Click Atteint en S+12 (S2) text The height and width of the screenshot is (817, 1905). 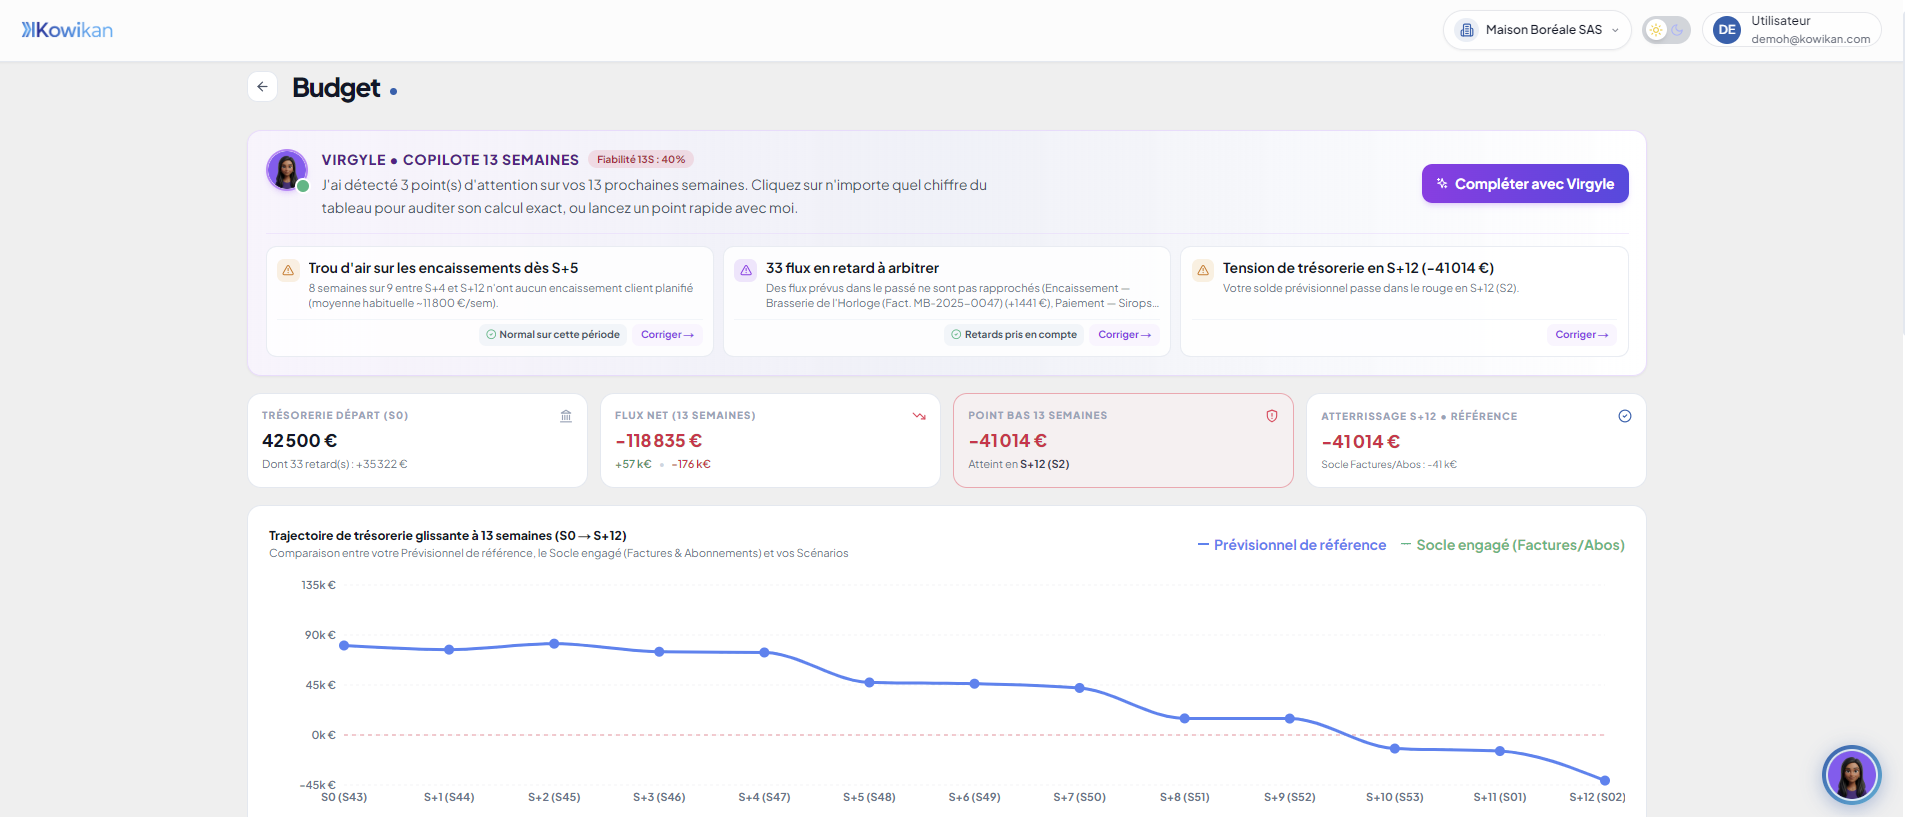(x=1019, y=464)
